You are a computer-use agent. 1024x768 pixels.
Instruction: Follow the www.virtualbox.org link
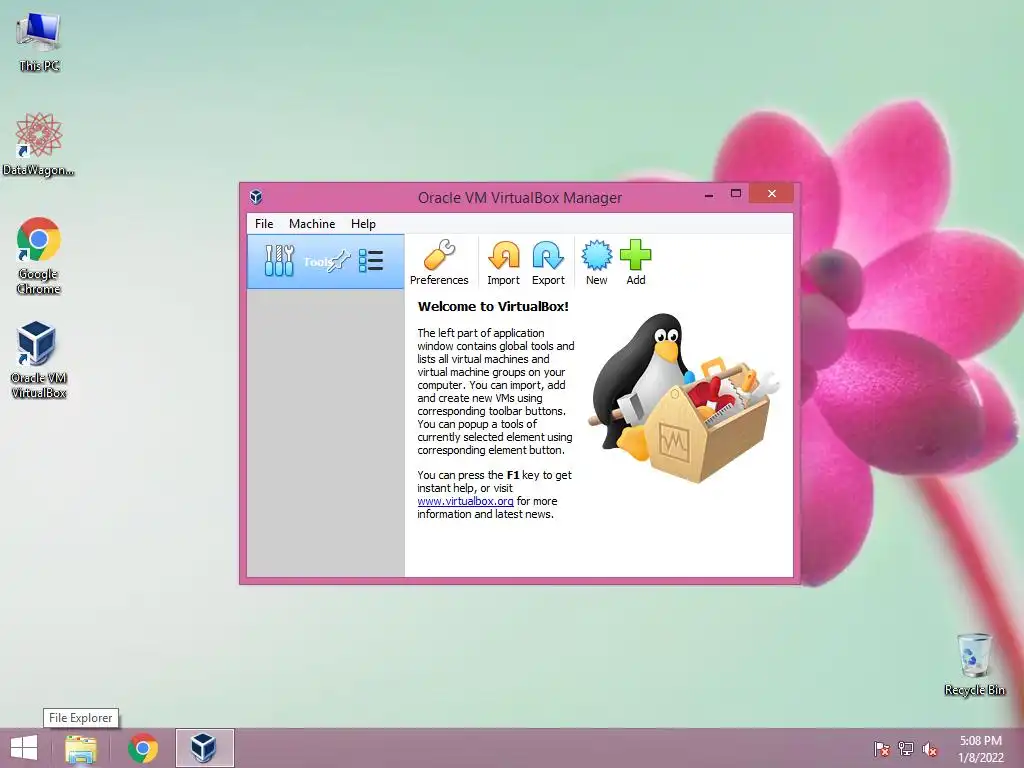(x=465, y=501)
